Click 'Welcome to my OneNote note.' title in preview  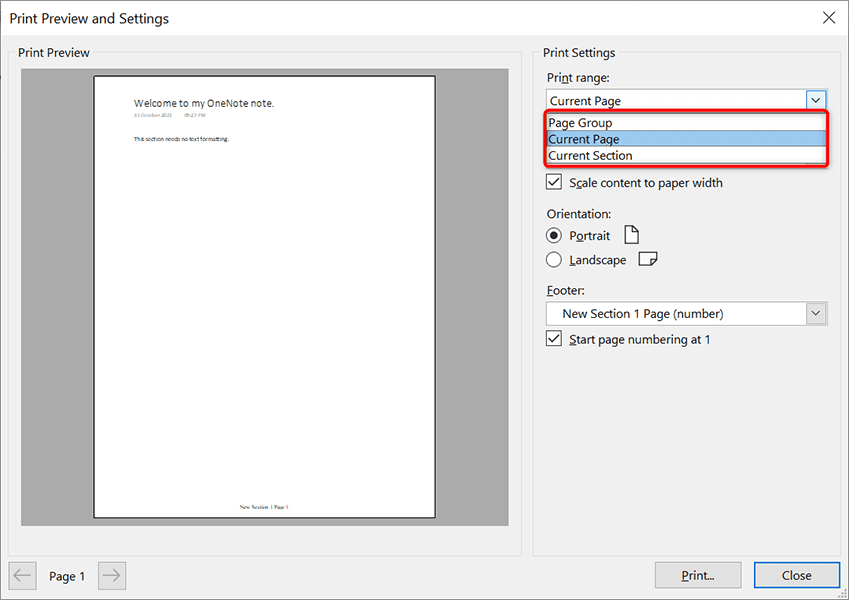204,103
